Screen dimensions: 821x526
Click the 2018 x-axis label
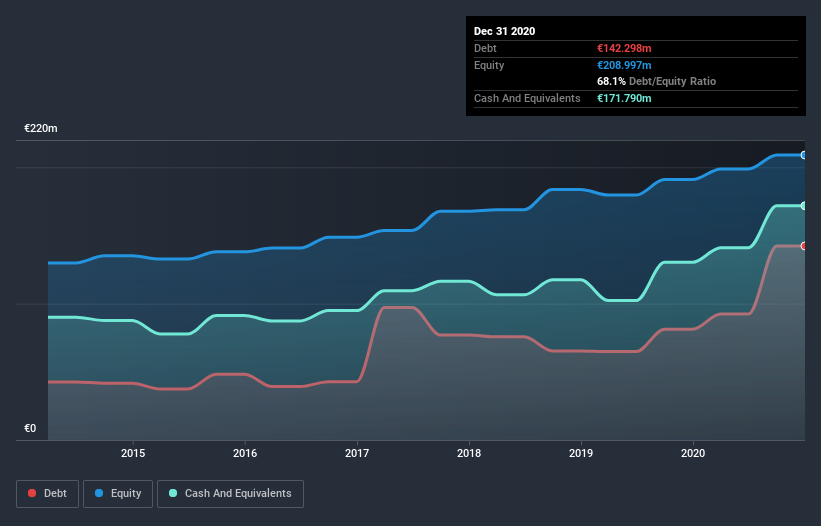pos(469,453)
